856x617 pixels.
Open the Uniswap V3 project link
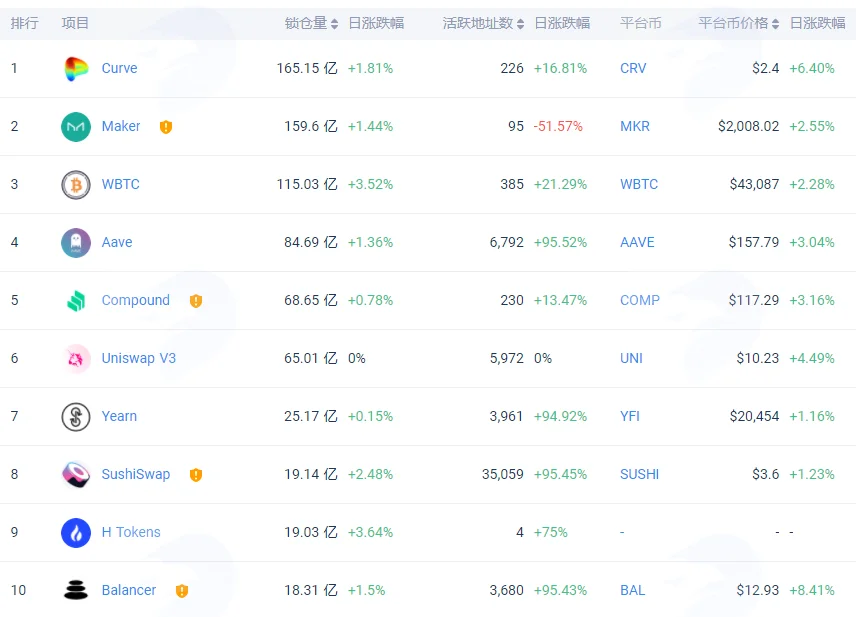(x=139, y=358)
